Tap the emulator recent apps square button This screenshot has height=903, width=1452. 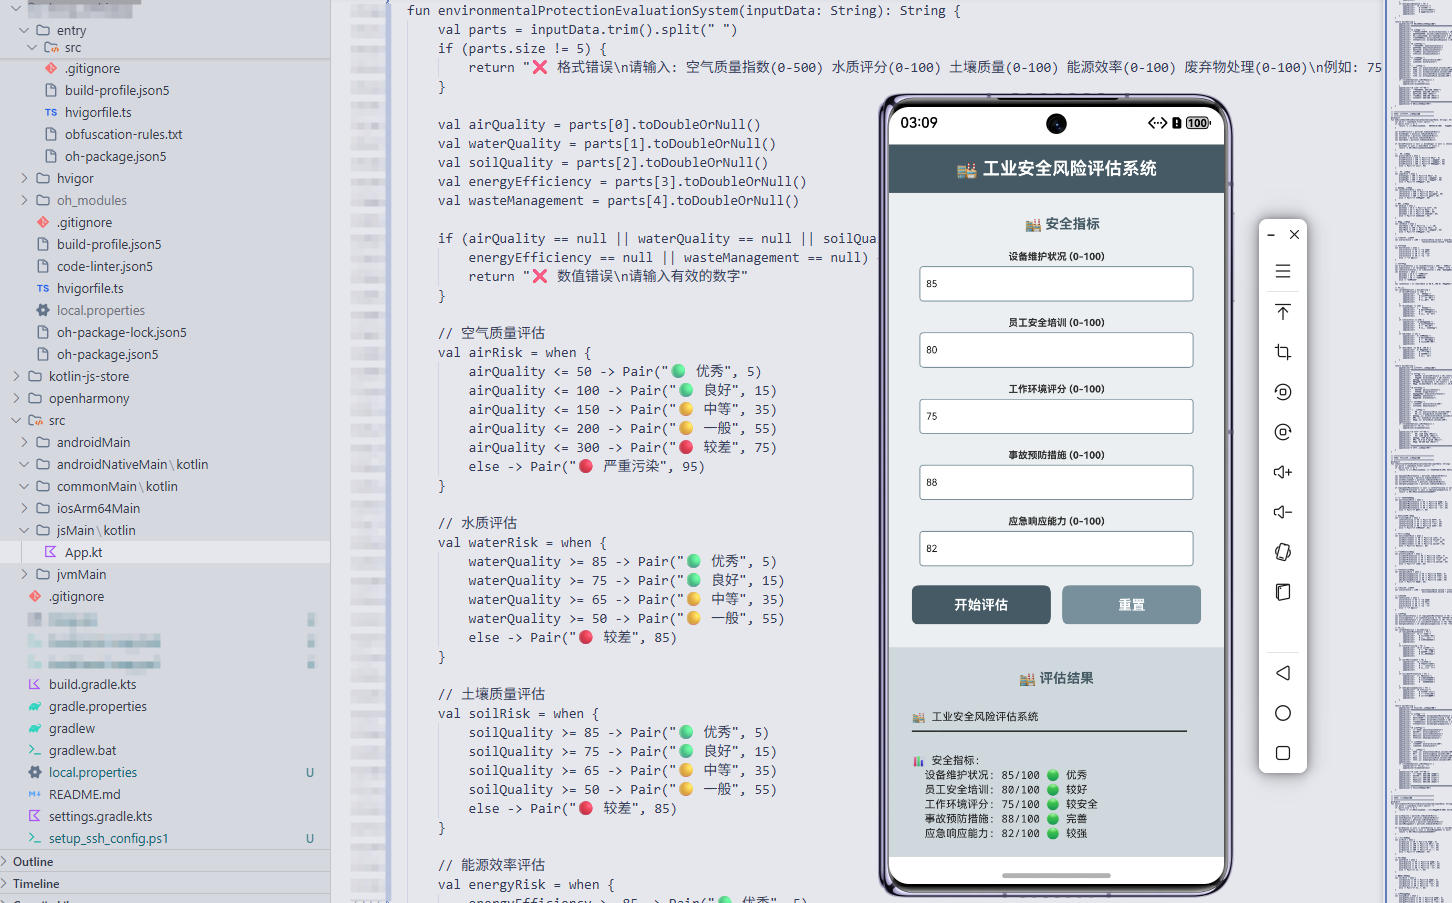point(1283,753)
